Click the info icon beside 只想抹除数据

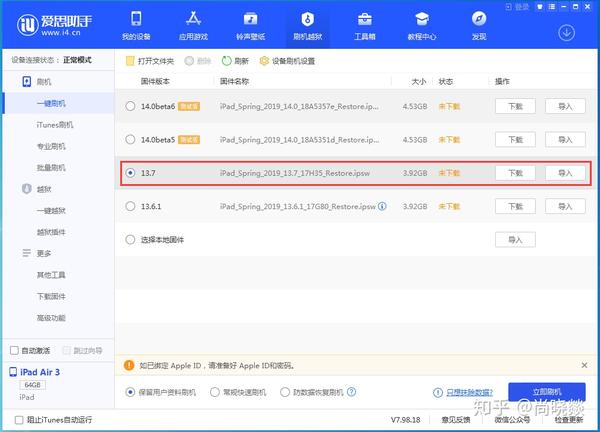pos(438,392)
